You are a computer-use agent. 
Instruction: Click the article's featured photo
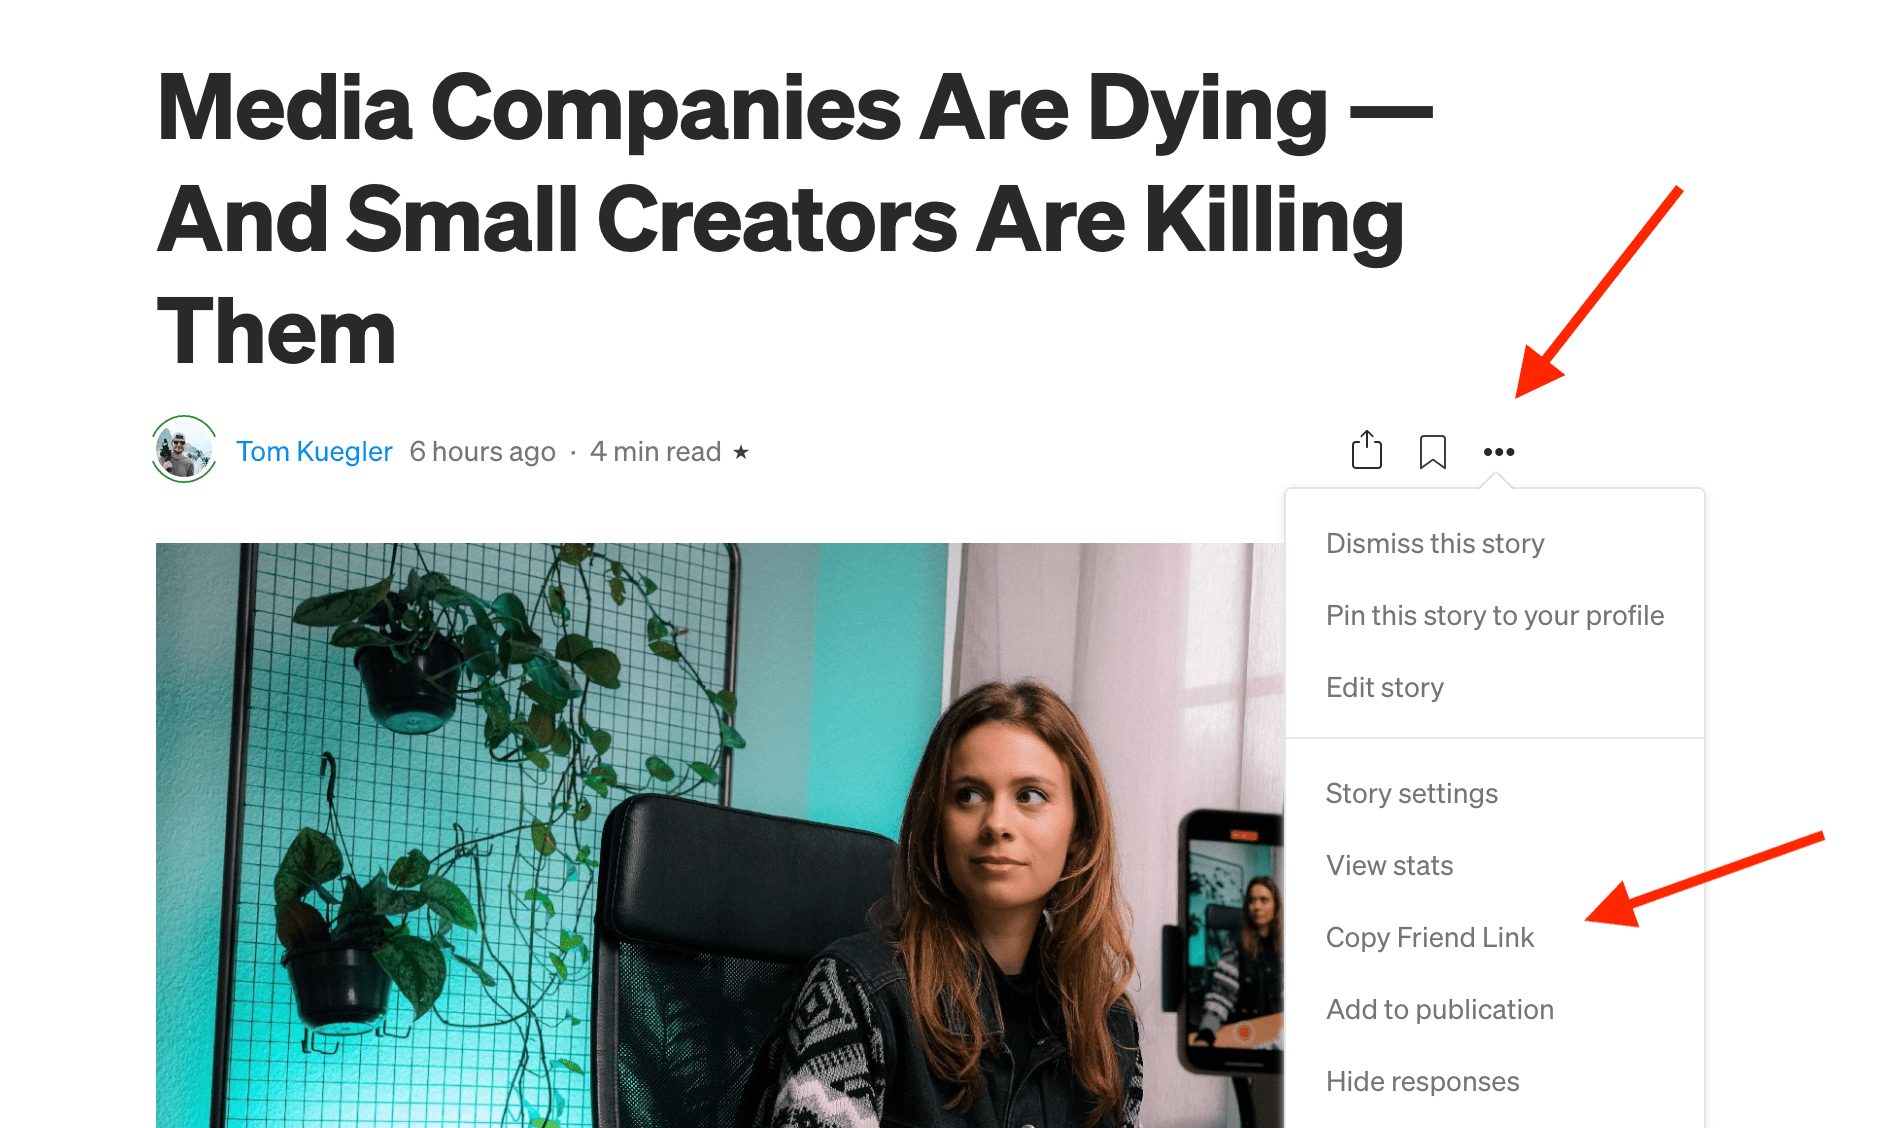[720, 835]
